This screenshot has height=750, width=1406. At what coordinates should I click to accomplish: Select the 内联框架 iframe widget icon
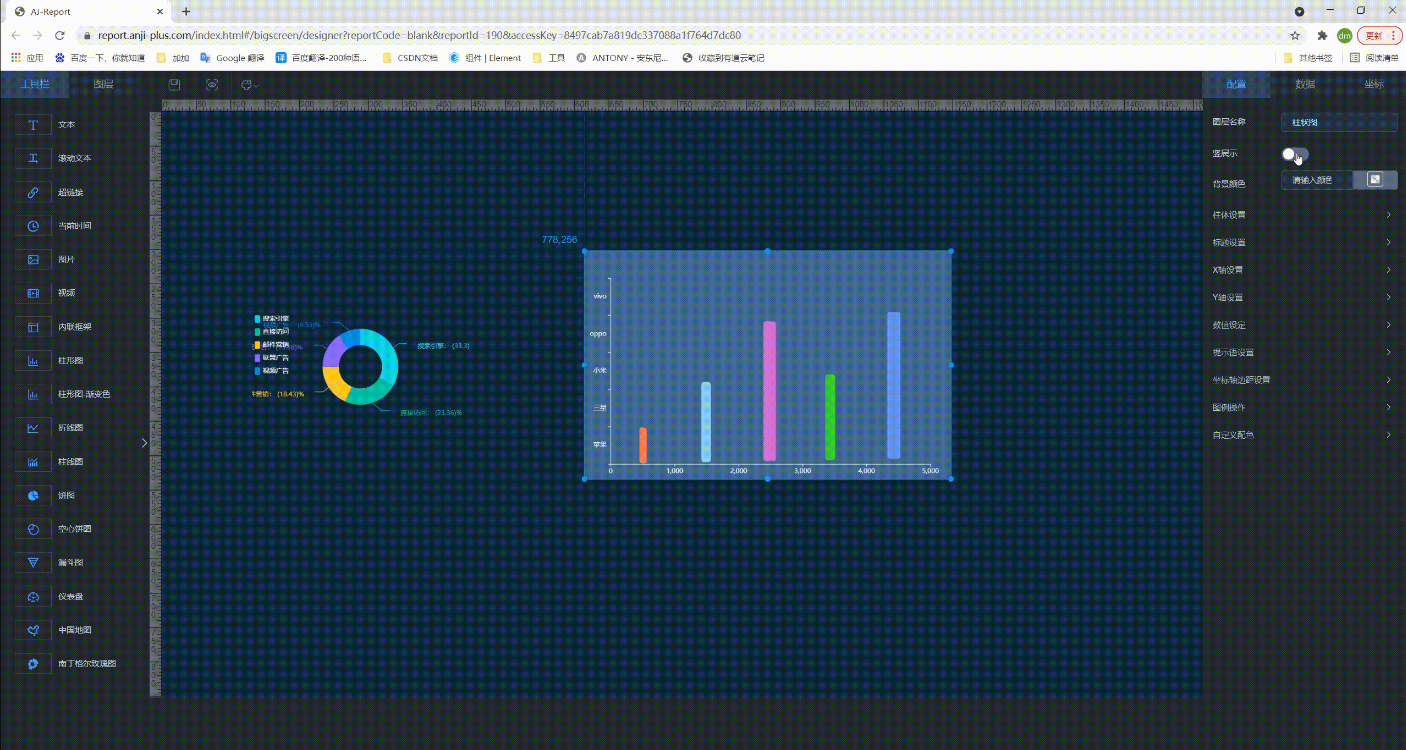click(x=33, y=327)
